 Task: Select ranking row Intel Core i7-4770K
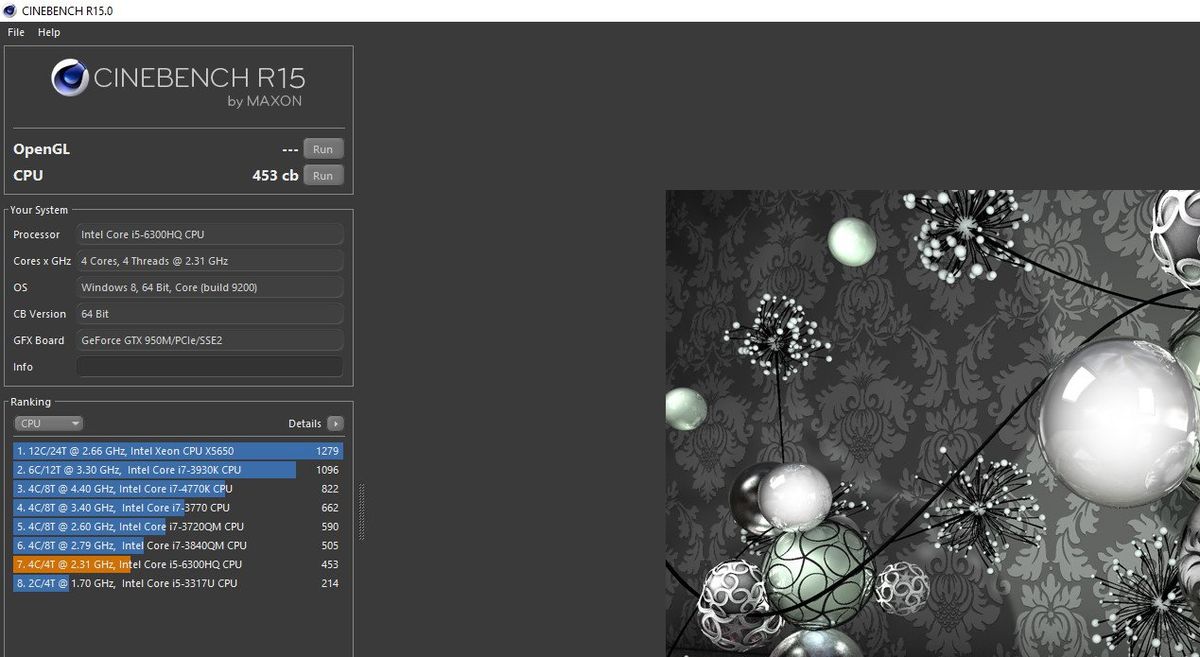[x=178, y=489]
